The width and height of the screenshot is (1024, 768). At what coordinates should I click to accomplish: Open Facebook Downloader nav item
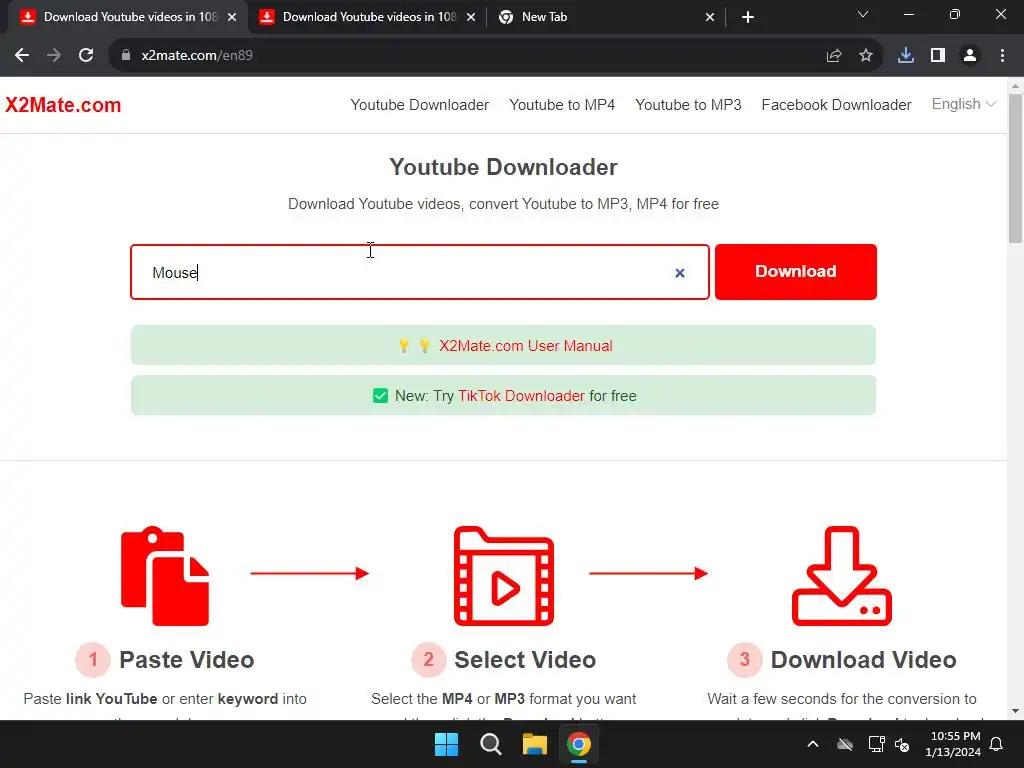coord(836,104)
